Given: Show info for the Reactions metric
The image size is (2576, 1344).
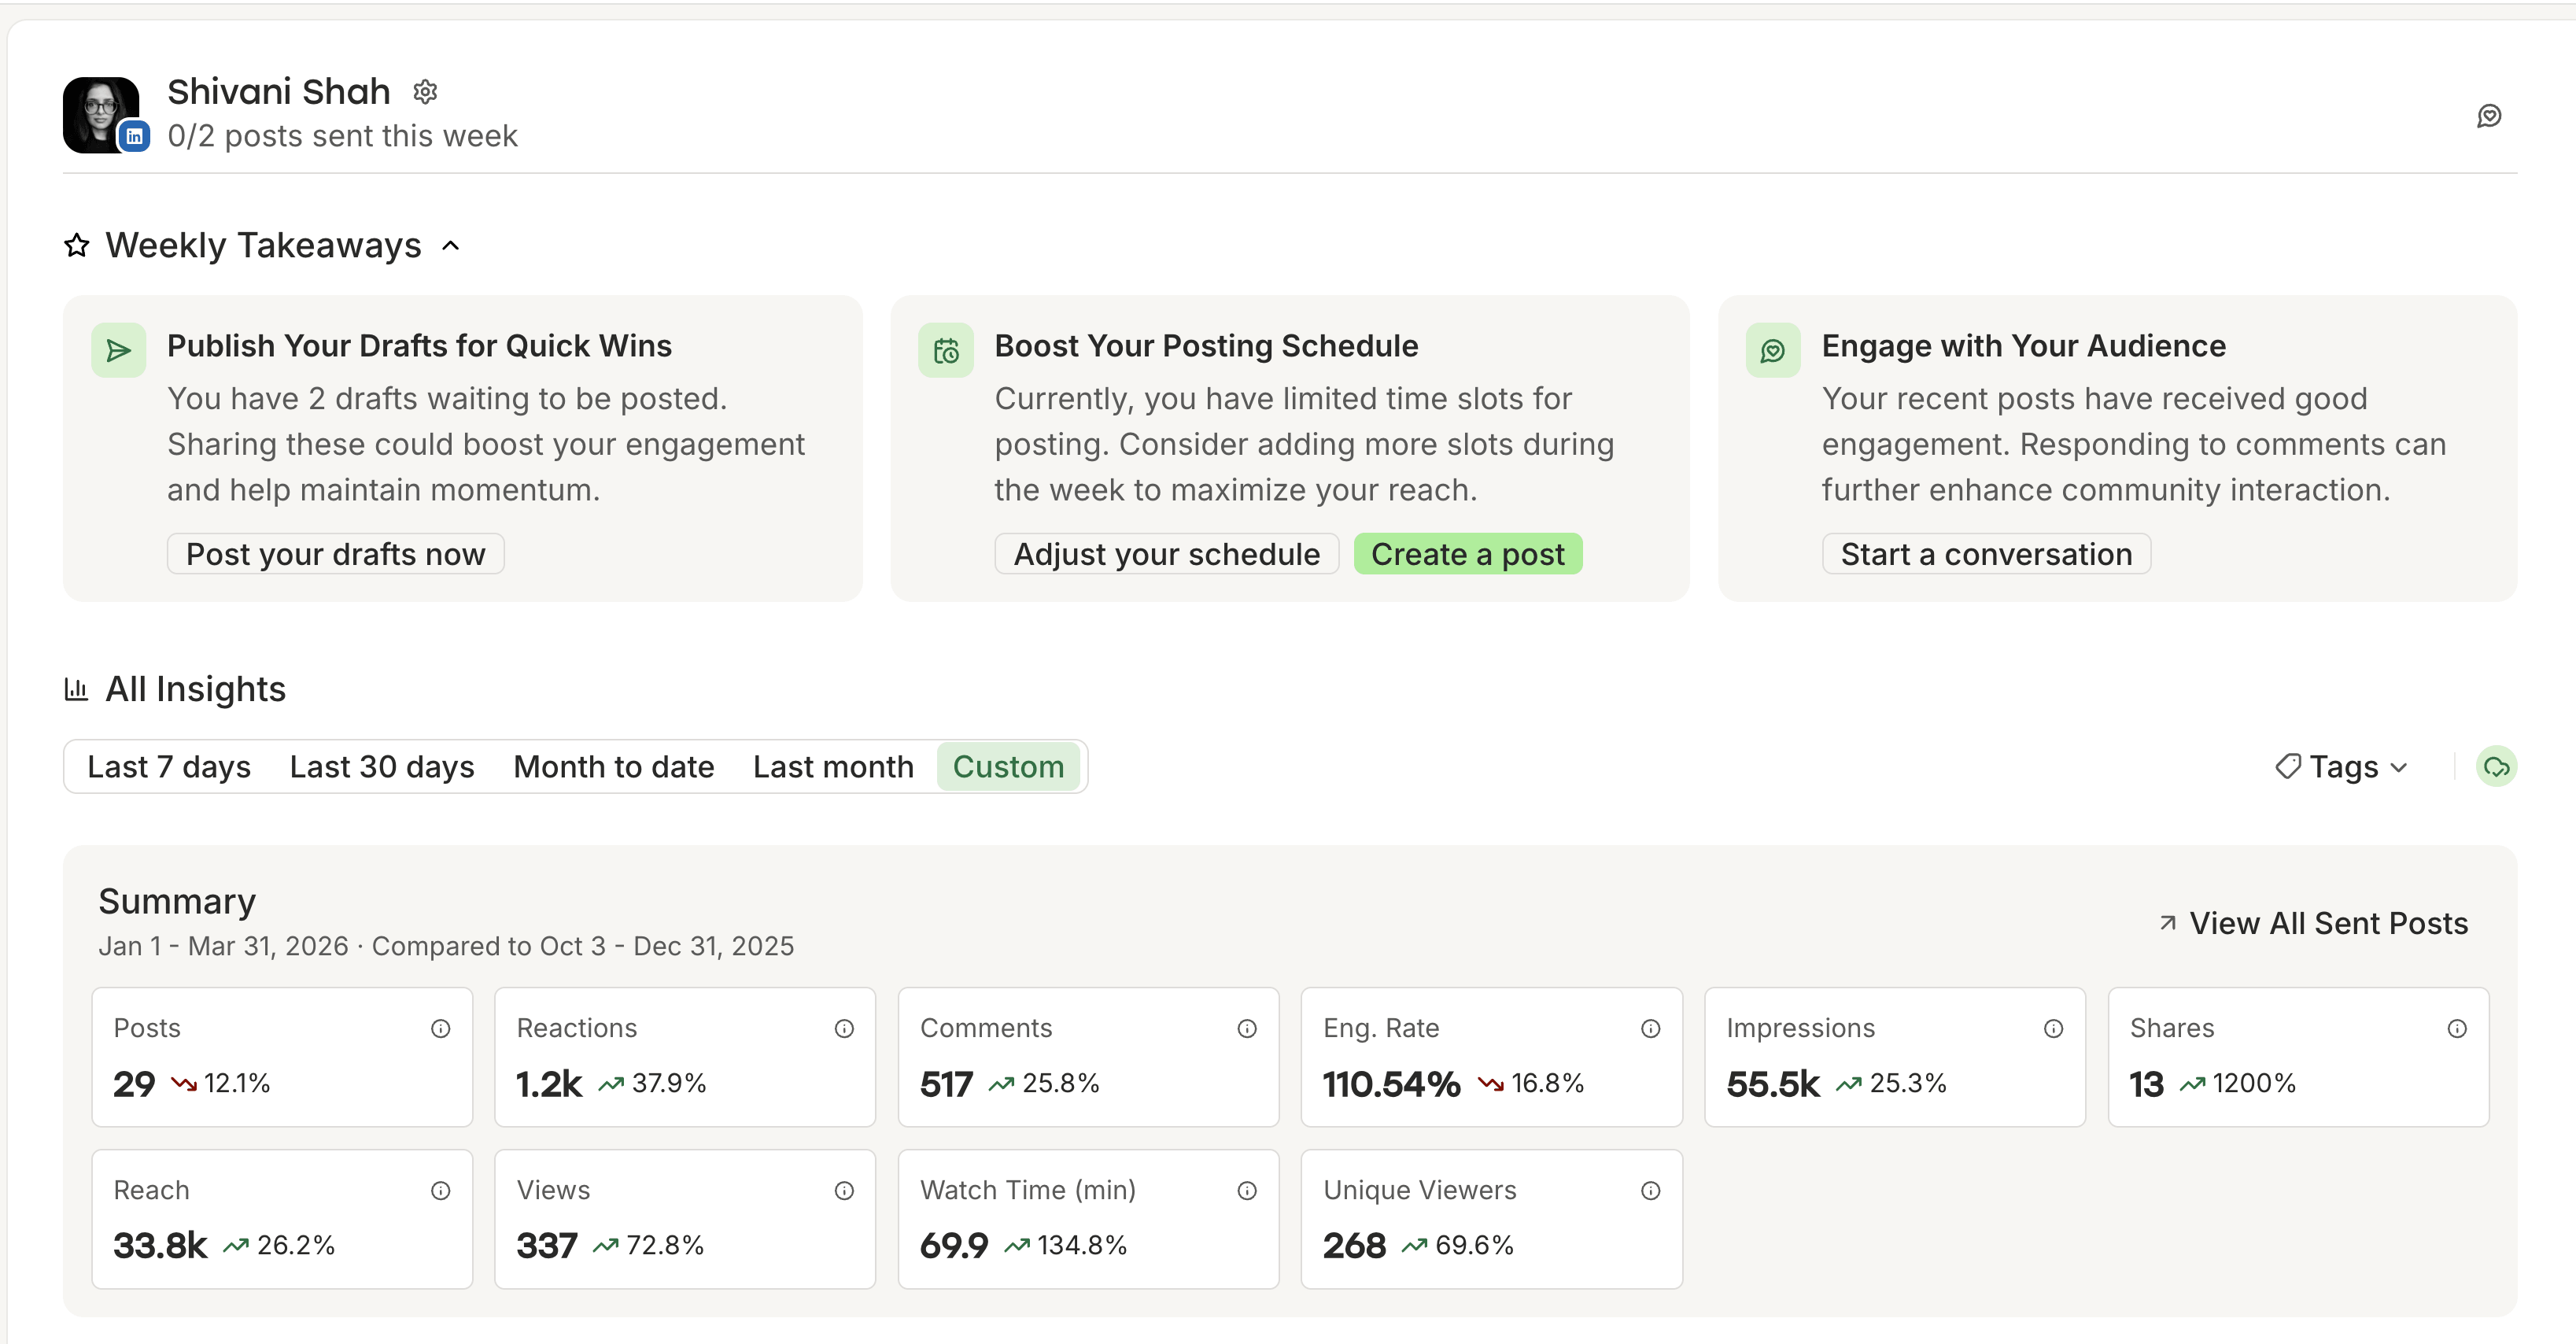Looking at the screenshot, I should point(844,1029).
